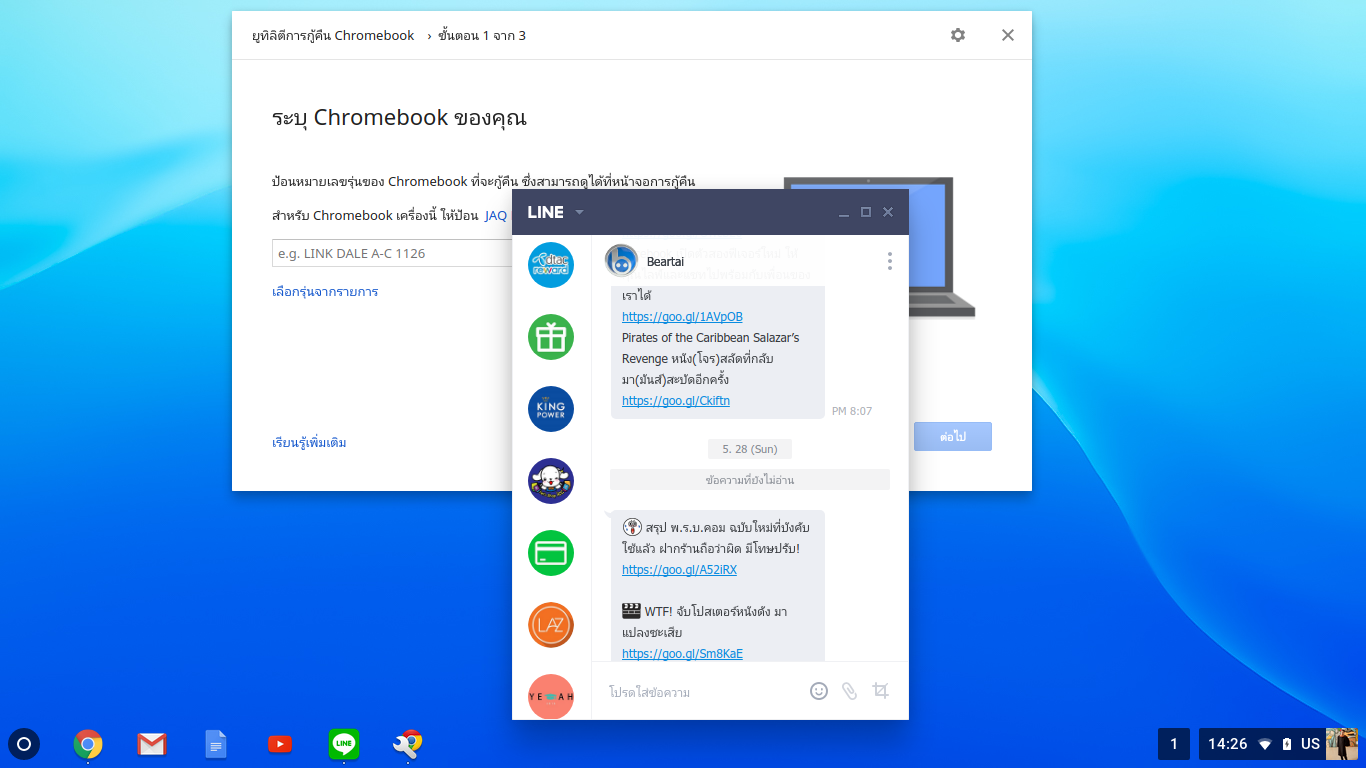1366x768 pixels.
Task: Click the user avatar in system tray
Action: click(x=1342, y=744)
